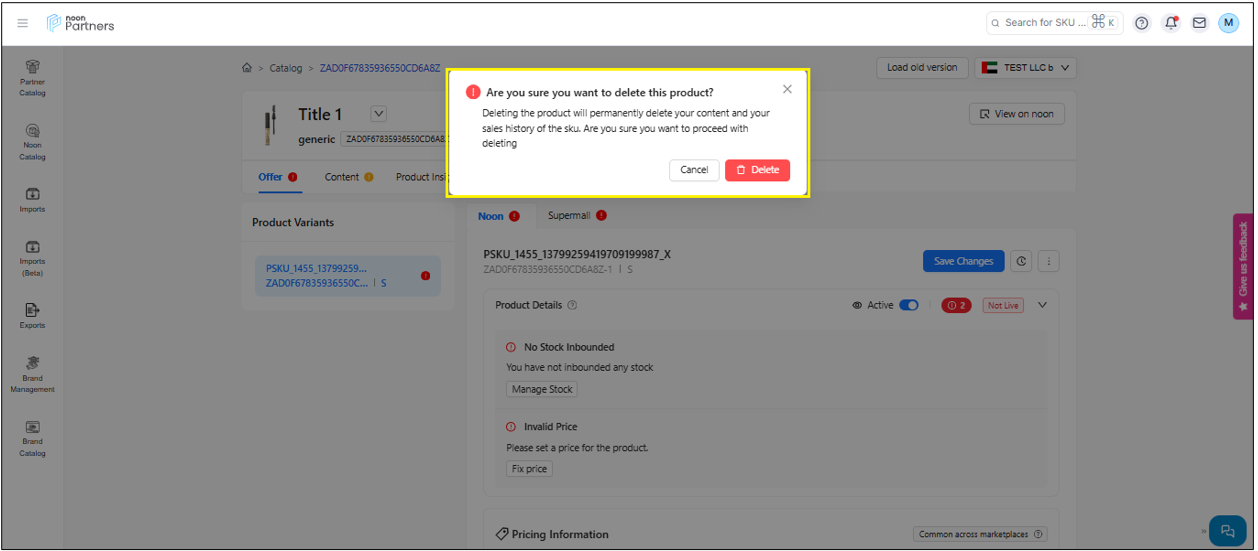
Task: Go to Noon Catalog sidebar icon
Action: pos(32,140)
